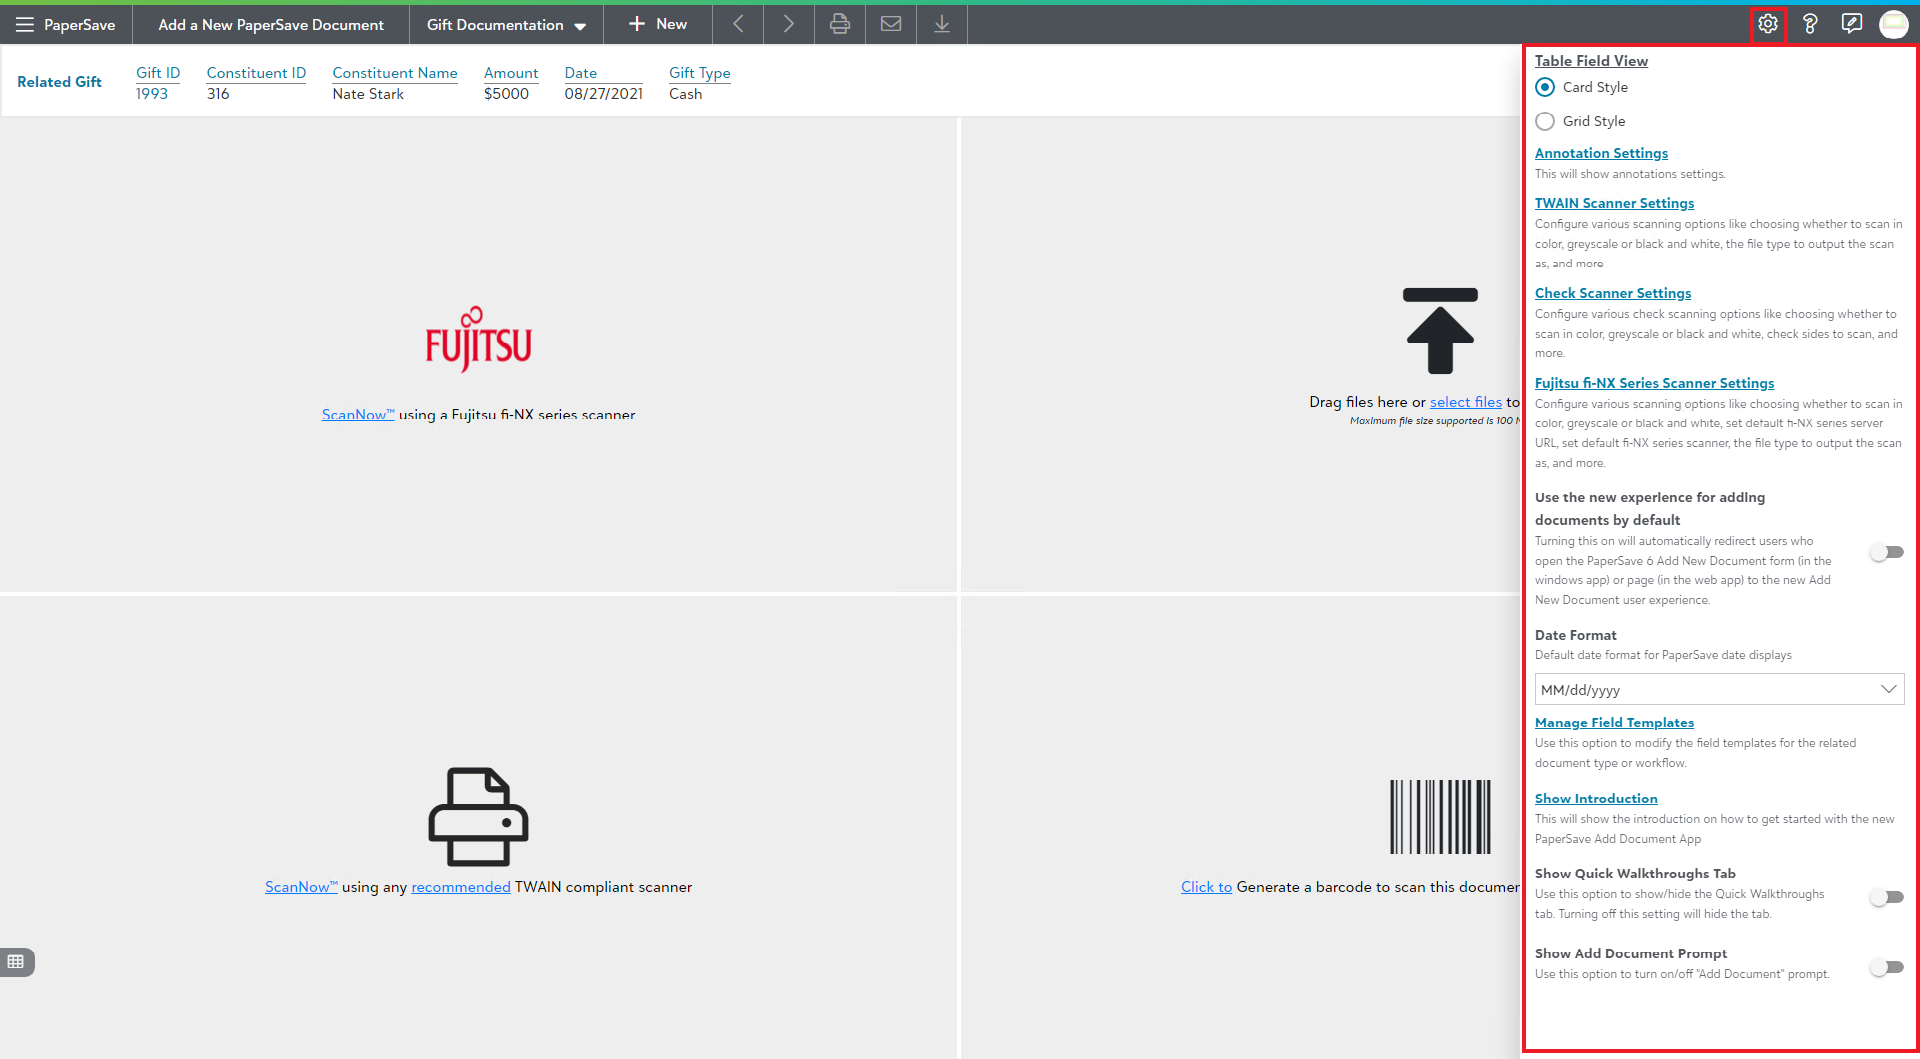Open the help question mark icon
Viewport: 1920px width, 1059px height.
click(x=1809, y=24)
